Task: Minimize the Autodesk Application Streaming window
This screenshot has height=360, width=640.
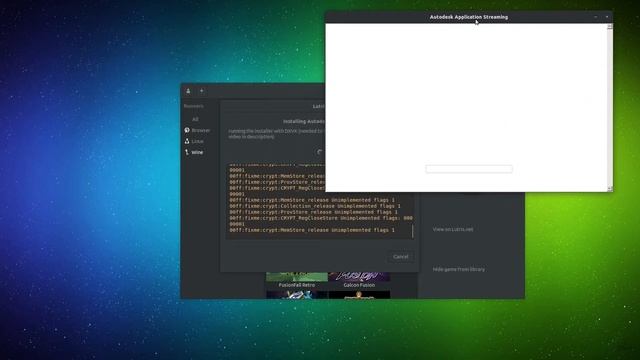Action: pos(596,17)
